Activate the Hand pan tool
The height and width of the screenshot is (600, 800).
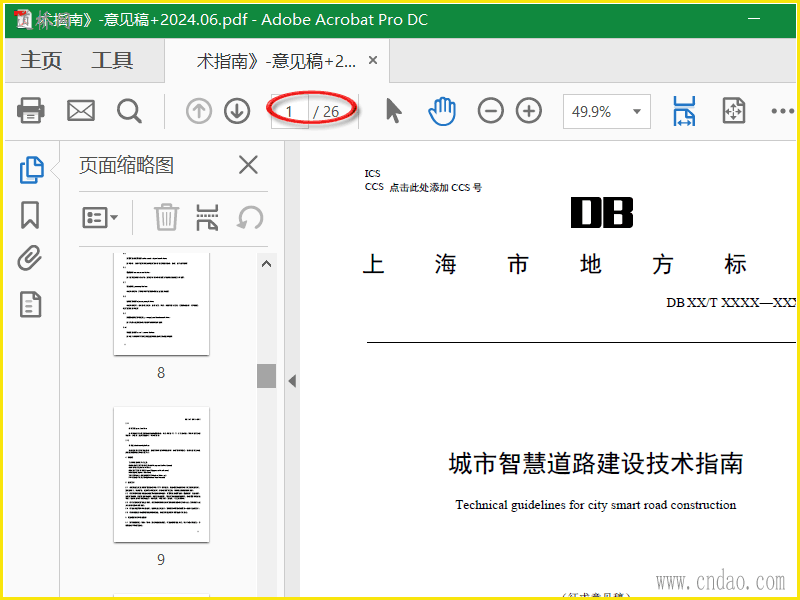point(442,111)
